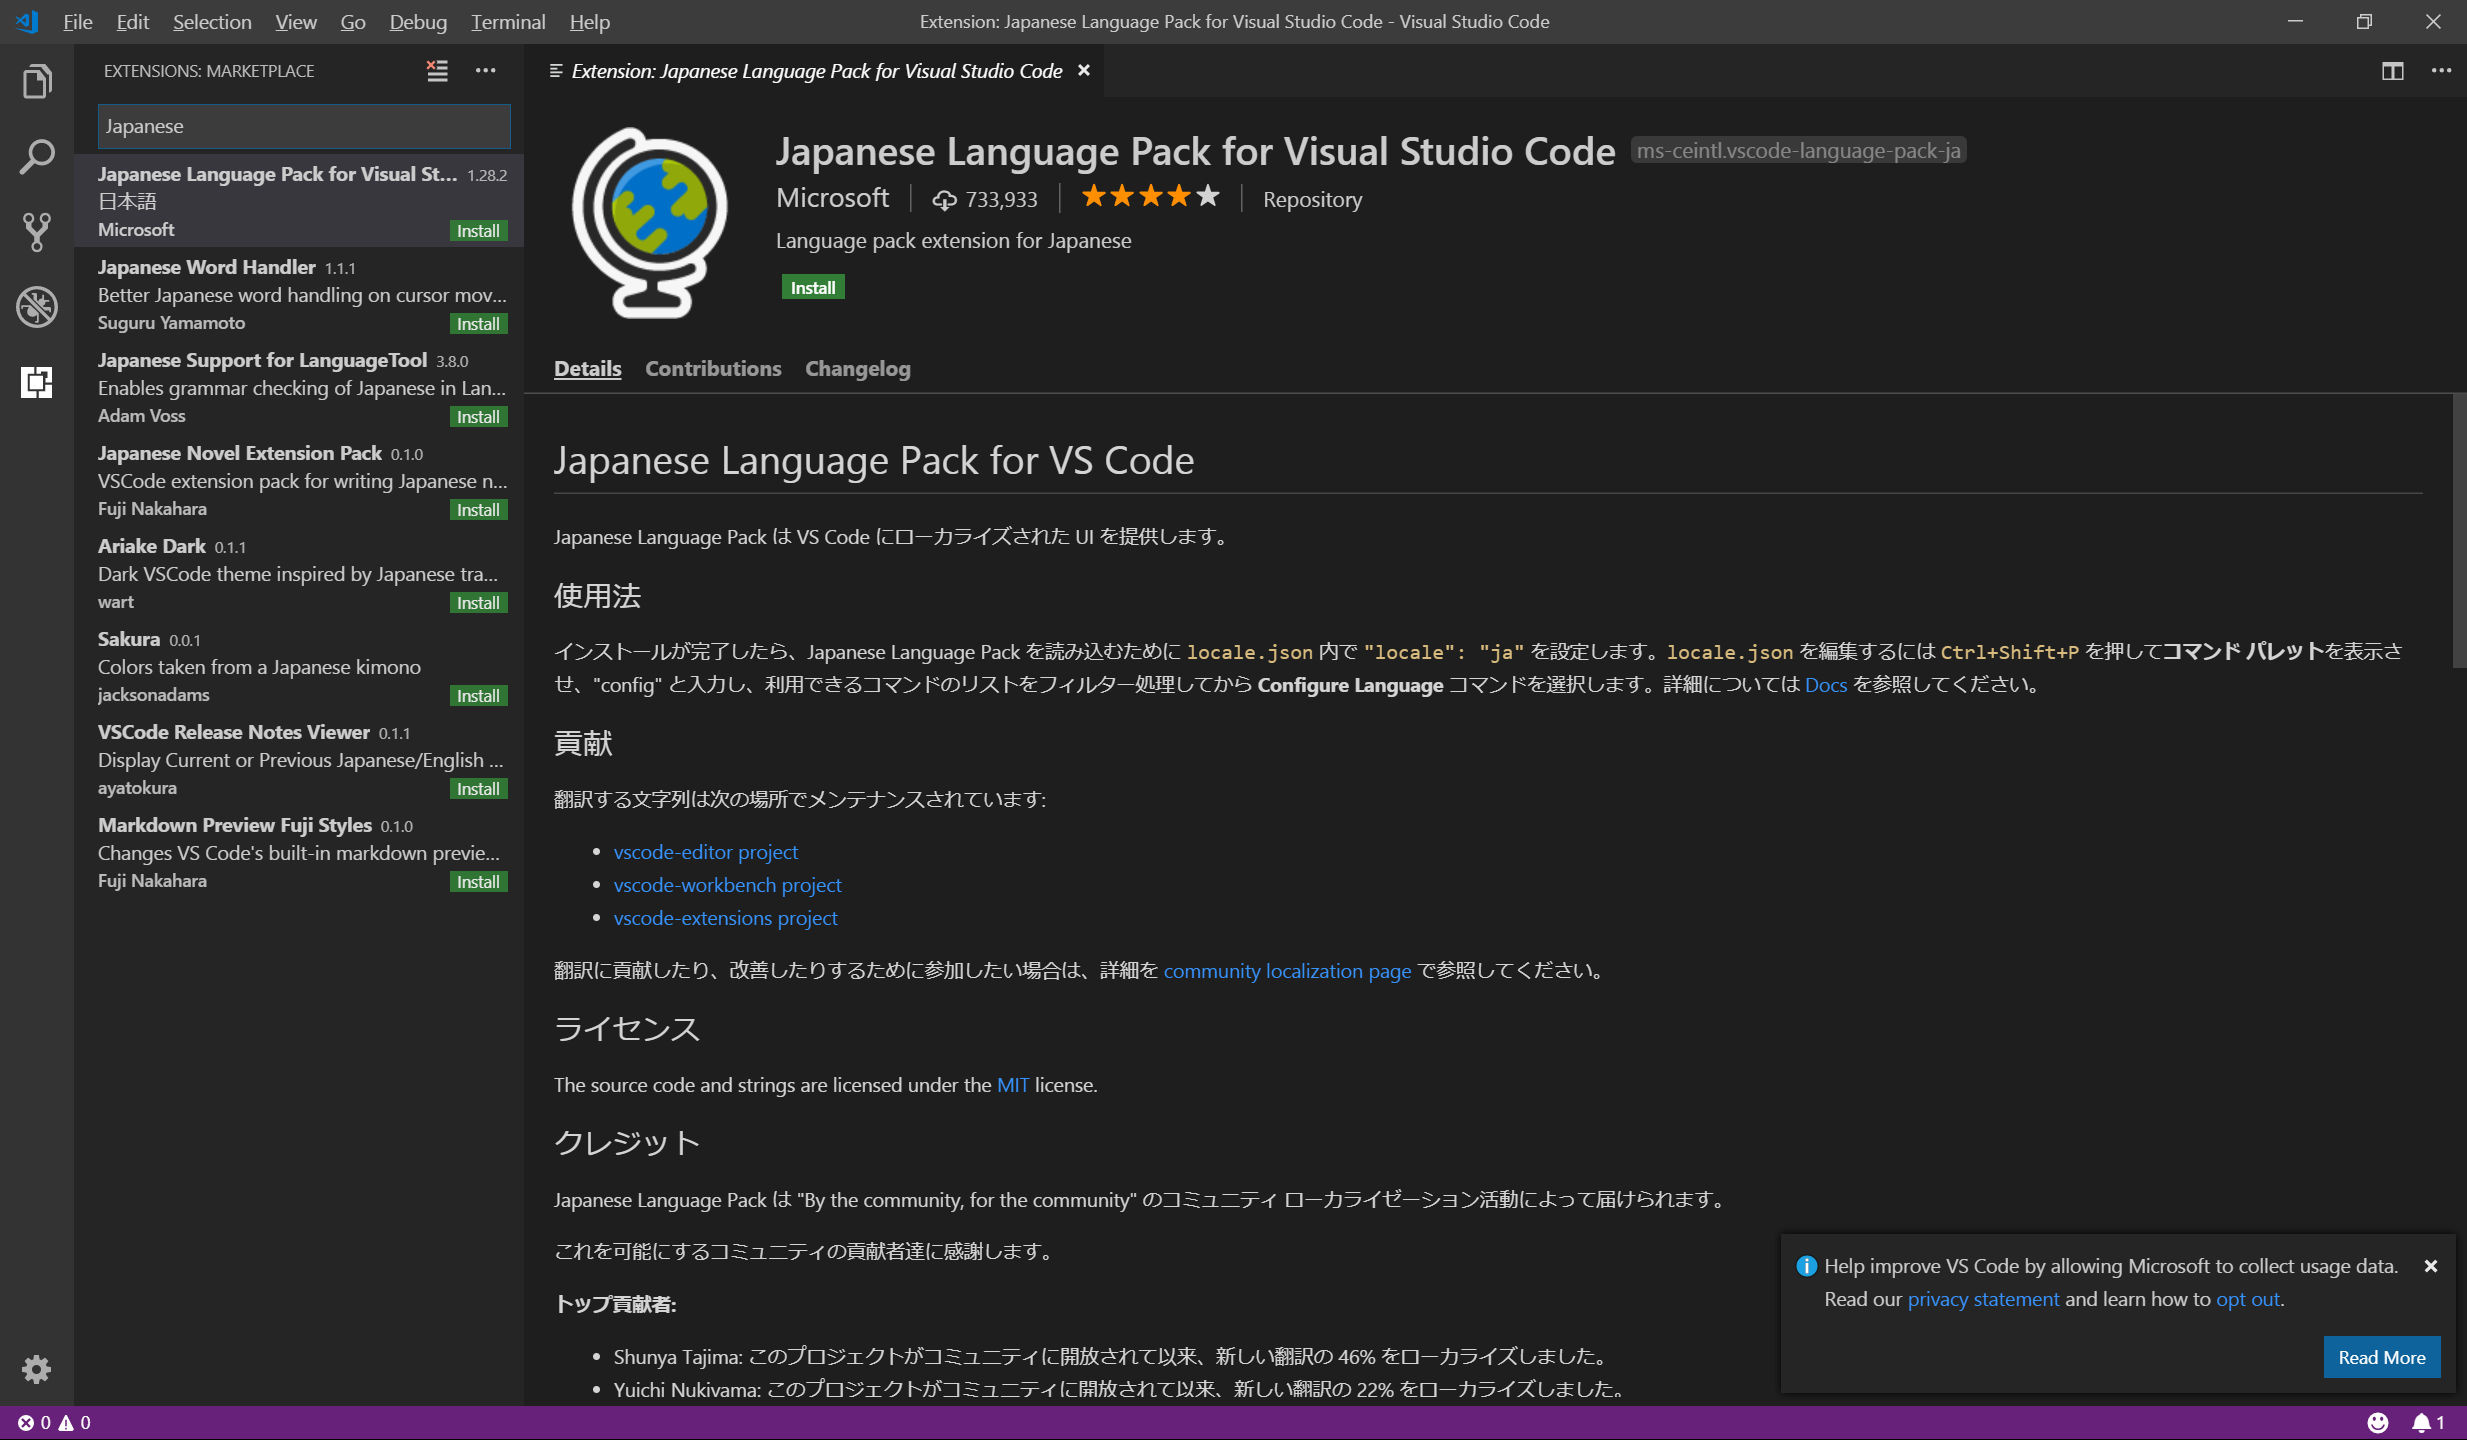This screenshot has width=2467, height=1440.
Task: Switch to the Contributions tab
Action: tap(713, 368)
